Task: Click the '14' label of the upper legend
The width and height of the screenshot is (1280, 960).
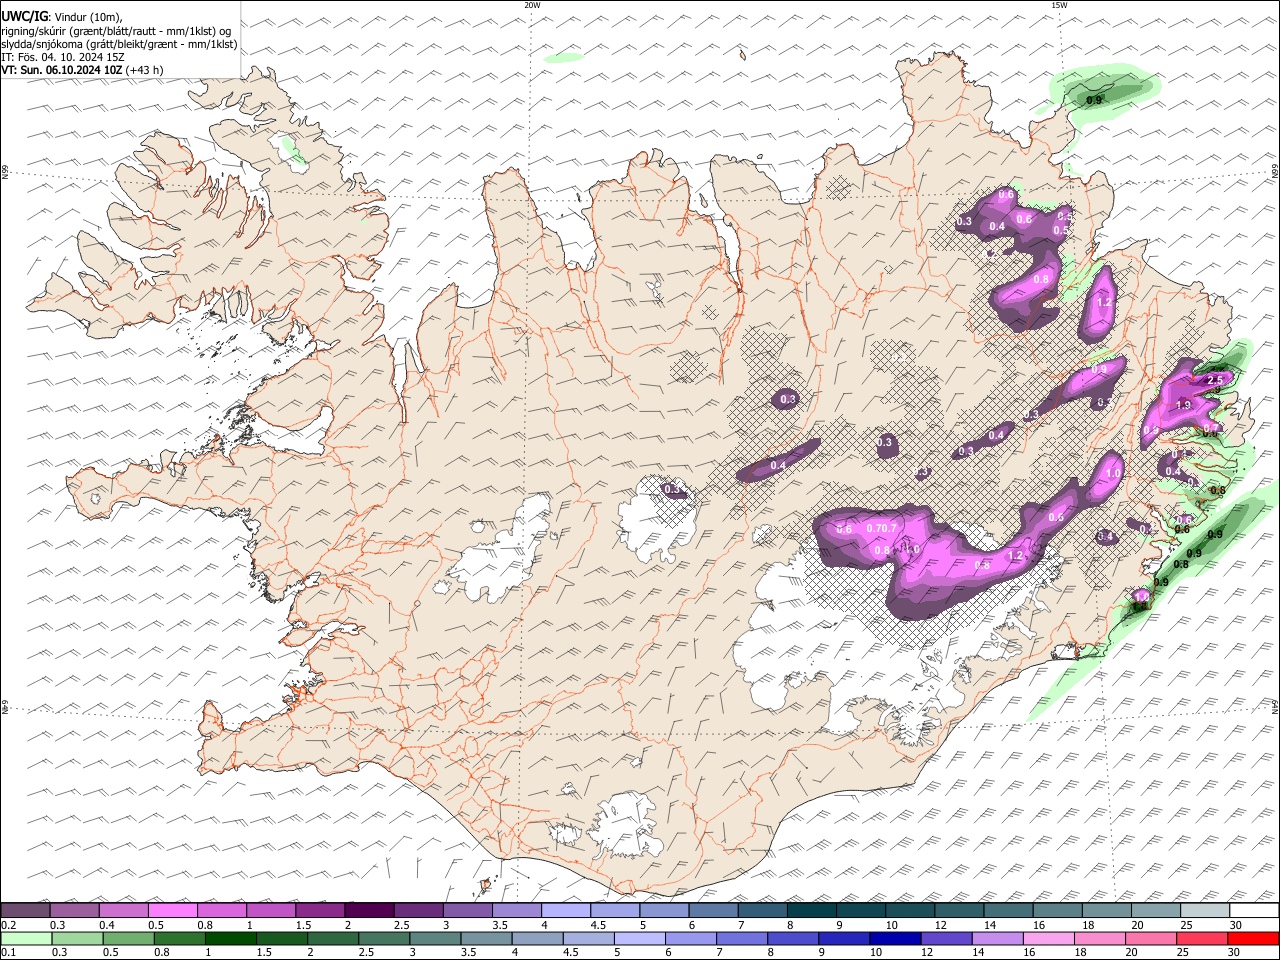Action: click(990, 925)
